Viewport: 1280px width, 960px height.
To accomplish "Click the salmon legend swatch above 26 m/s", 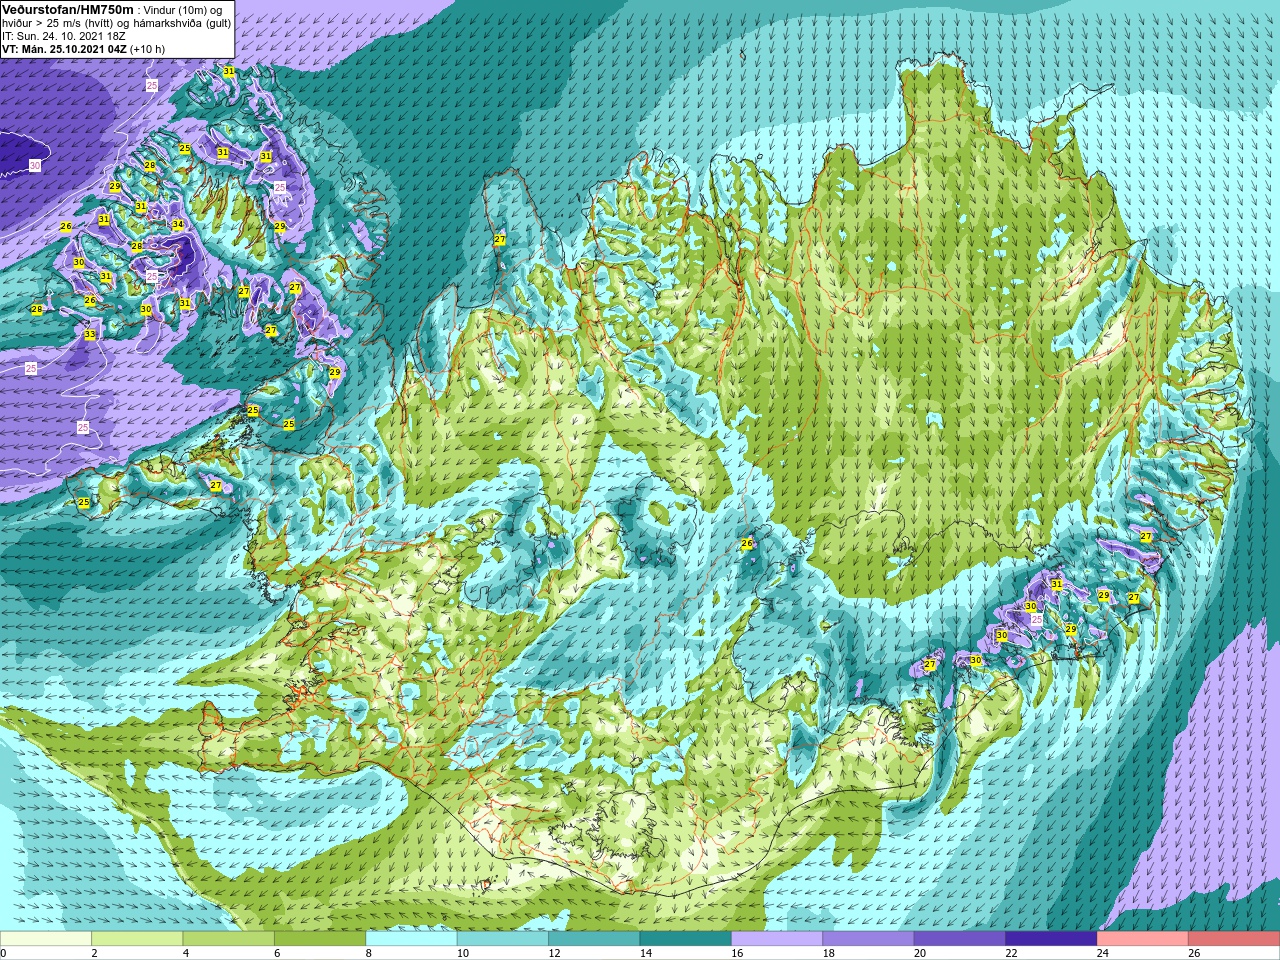I will coord(1234,938).
